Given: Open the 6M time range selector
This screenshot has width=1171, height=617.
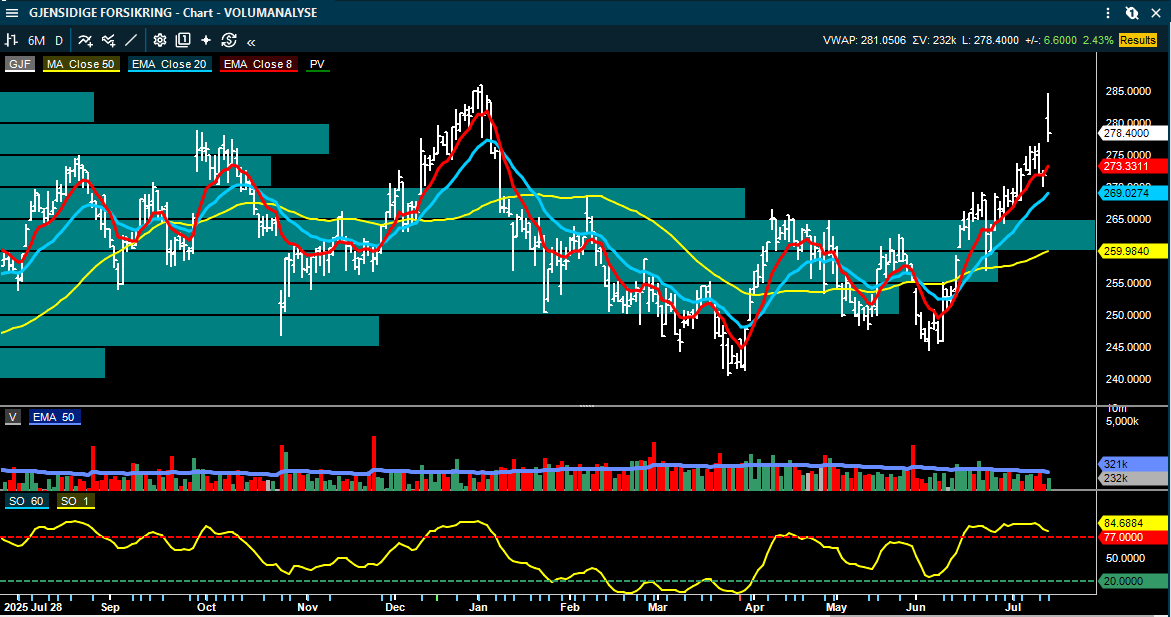Looking at the screenshot, I should (x=36, y=41).
